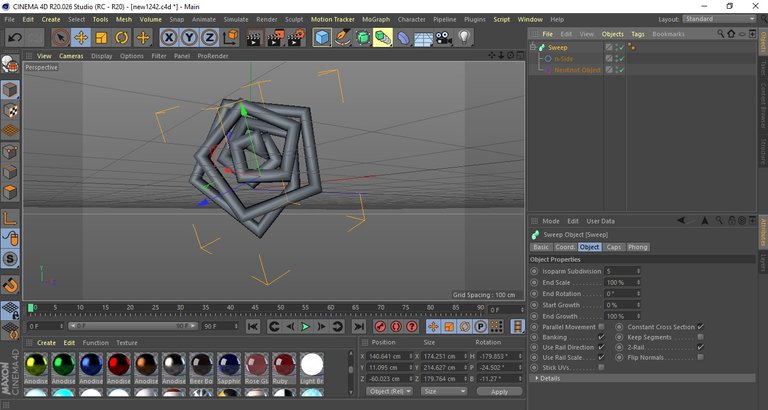Screen dimensions: 768x410
Task: Adjust End Rotation stepper arrows
Action: point(638,294)
